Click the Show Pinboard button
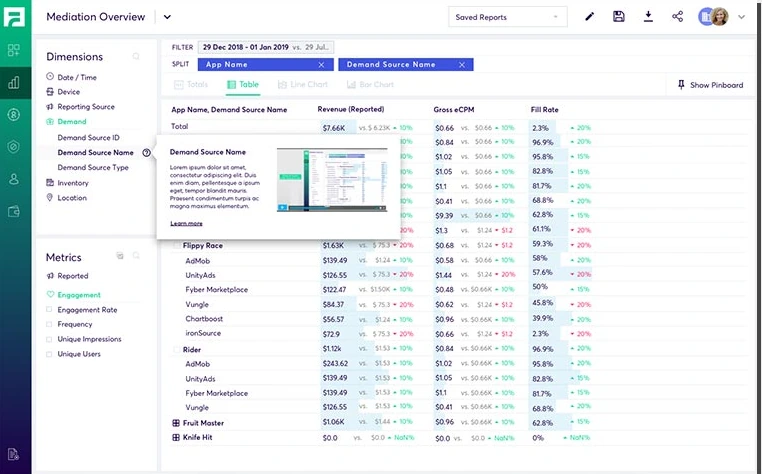Image resolution: width=762 pixels, height=474 pixels. [710, 85]
